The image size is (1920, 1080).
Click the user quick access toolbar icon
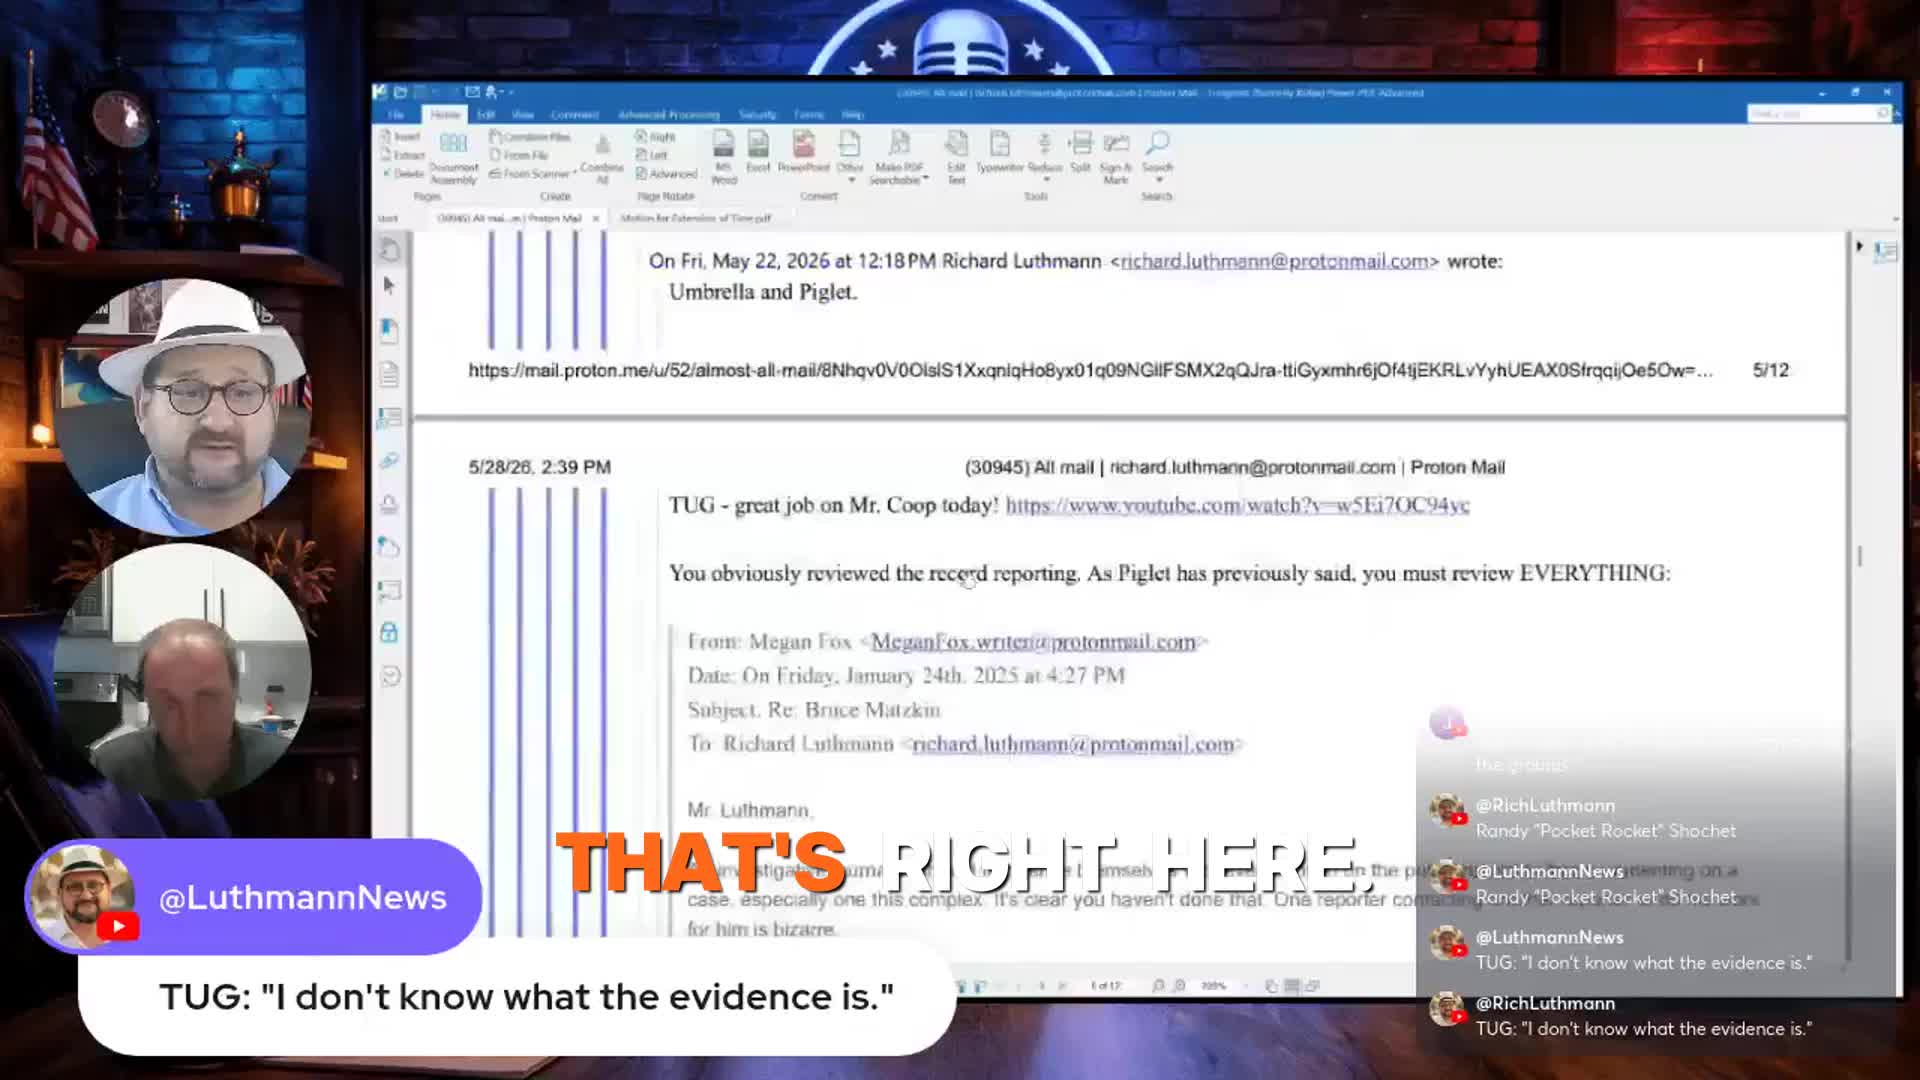491,92
